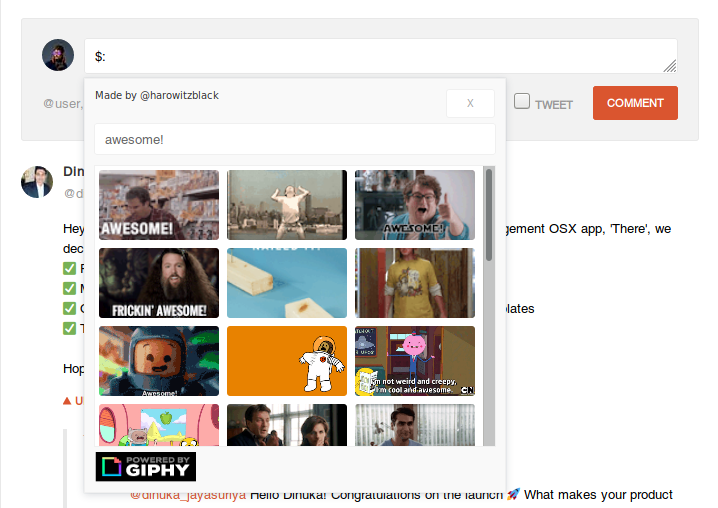This screenshot has height=508, width=718.
Task: Pick the Adventure Time pink room GIF
Action: point(159,425)
